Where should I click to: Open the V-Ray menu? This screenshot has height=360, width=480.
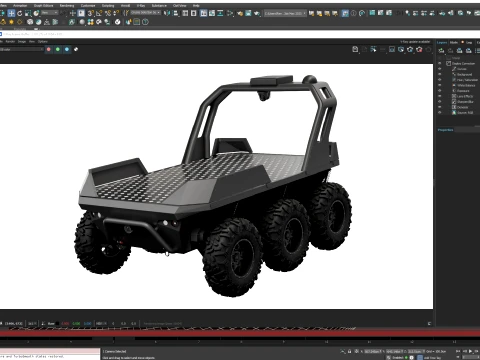141,6
